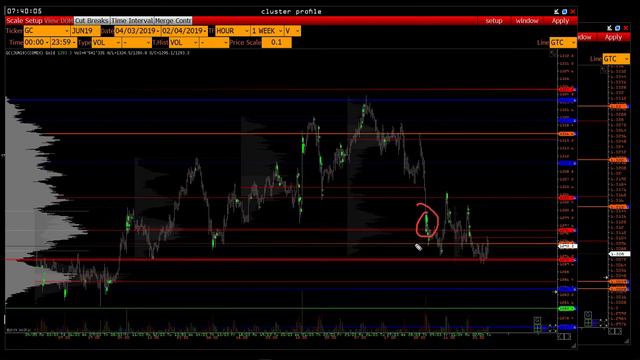Image resolution: width=640 pixels, height=360 pixels.
Task: Open the 02/04/2019 end date picker
Action: pyautogui.click(x=184, y=31)
